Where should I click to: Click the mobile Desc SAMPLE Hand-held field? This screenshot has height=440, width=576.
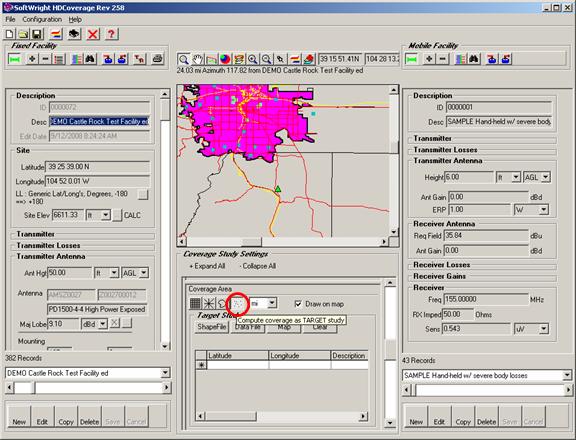click(x=498, y=122)
